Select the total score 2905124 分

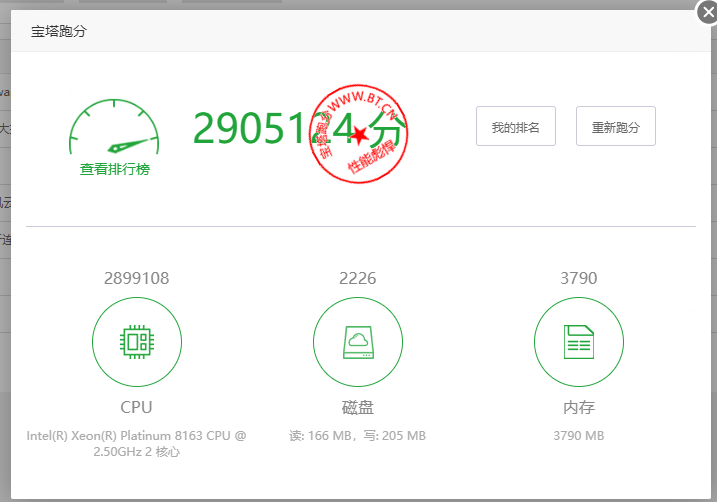click(300, 128)
